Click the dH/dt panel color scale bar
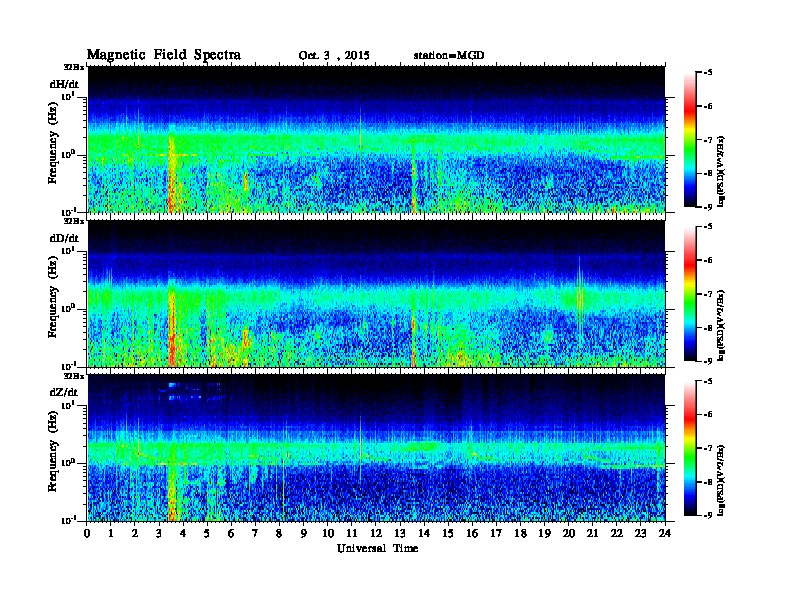Viewport: 792px width, 612px height. click(690, 139)
